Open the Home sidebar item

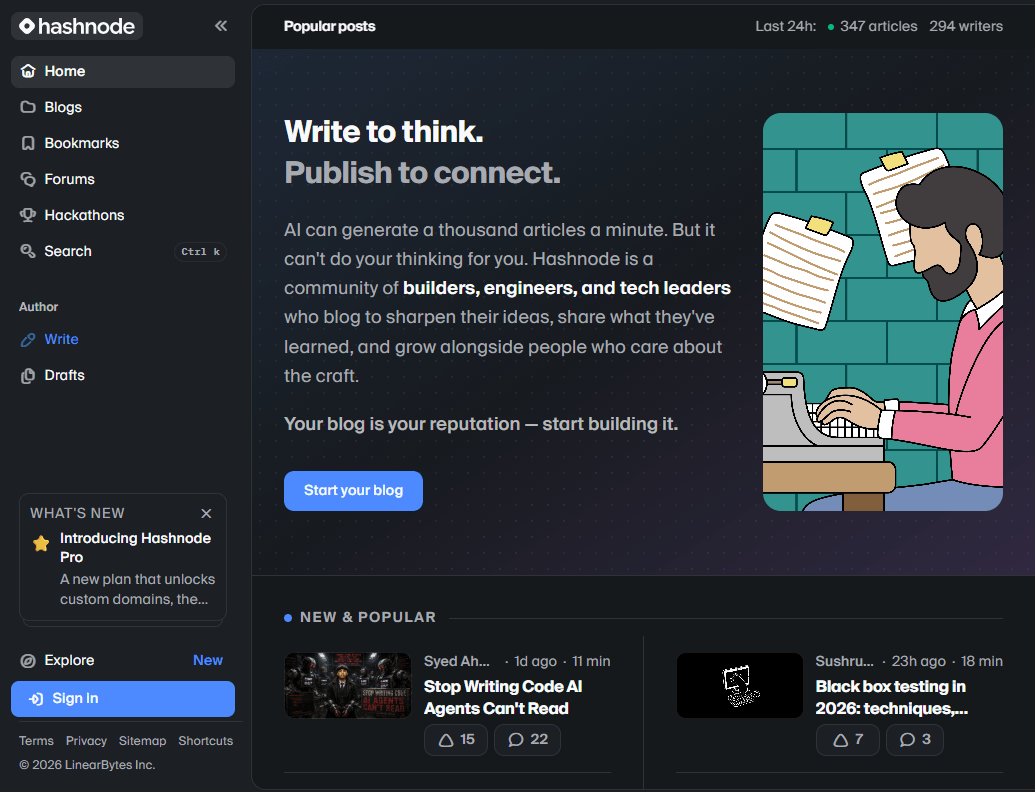point(123,71)
